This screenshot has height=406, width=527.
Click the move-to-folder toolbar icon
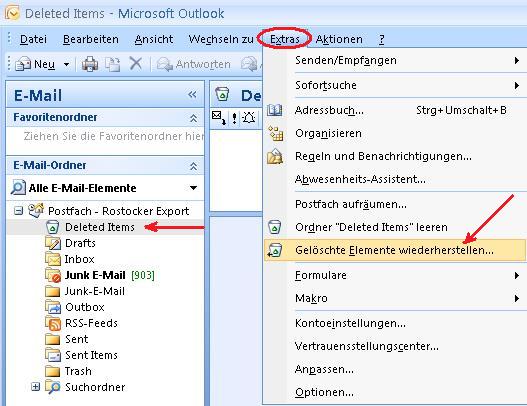[113, 64]
